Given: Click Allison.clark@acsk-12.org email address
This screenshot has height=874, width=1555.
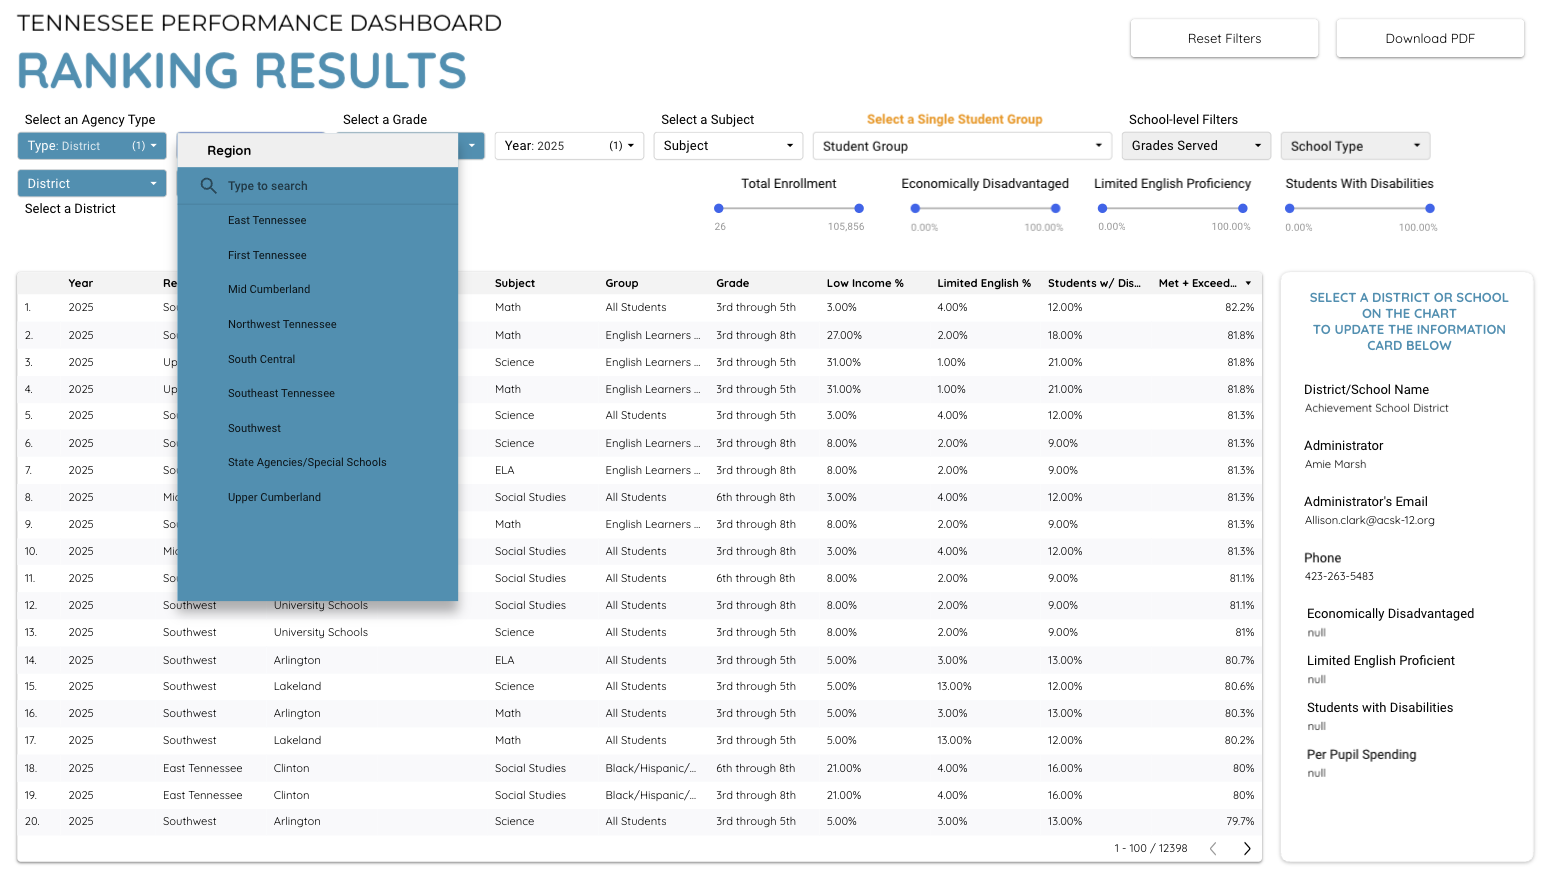Looking at the screenshot, I should coord(1369,520).
